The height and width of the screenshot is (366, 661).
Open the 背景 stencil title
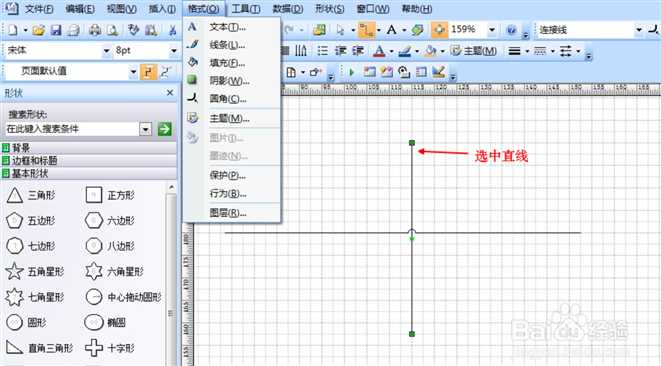[89, 148]
